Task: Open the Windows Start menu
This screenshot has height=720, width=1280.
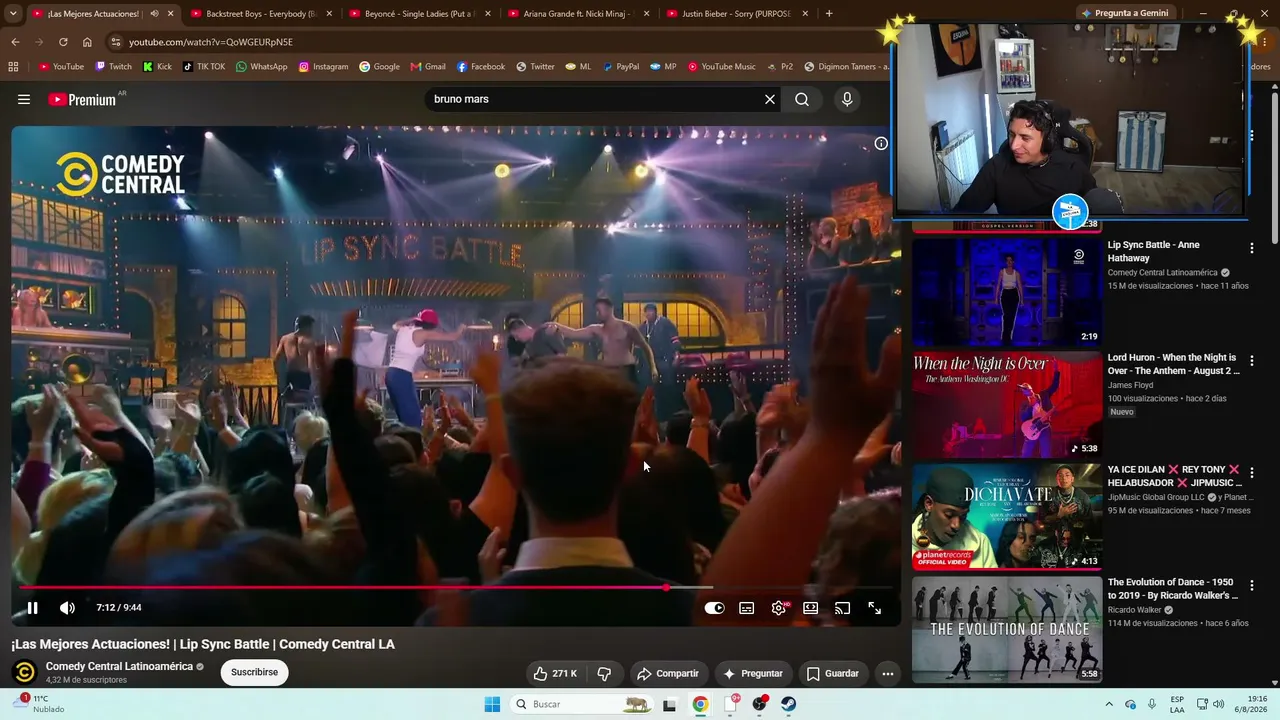Action: 492,704
